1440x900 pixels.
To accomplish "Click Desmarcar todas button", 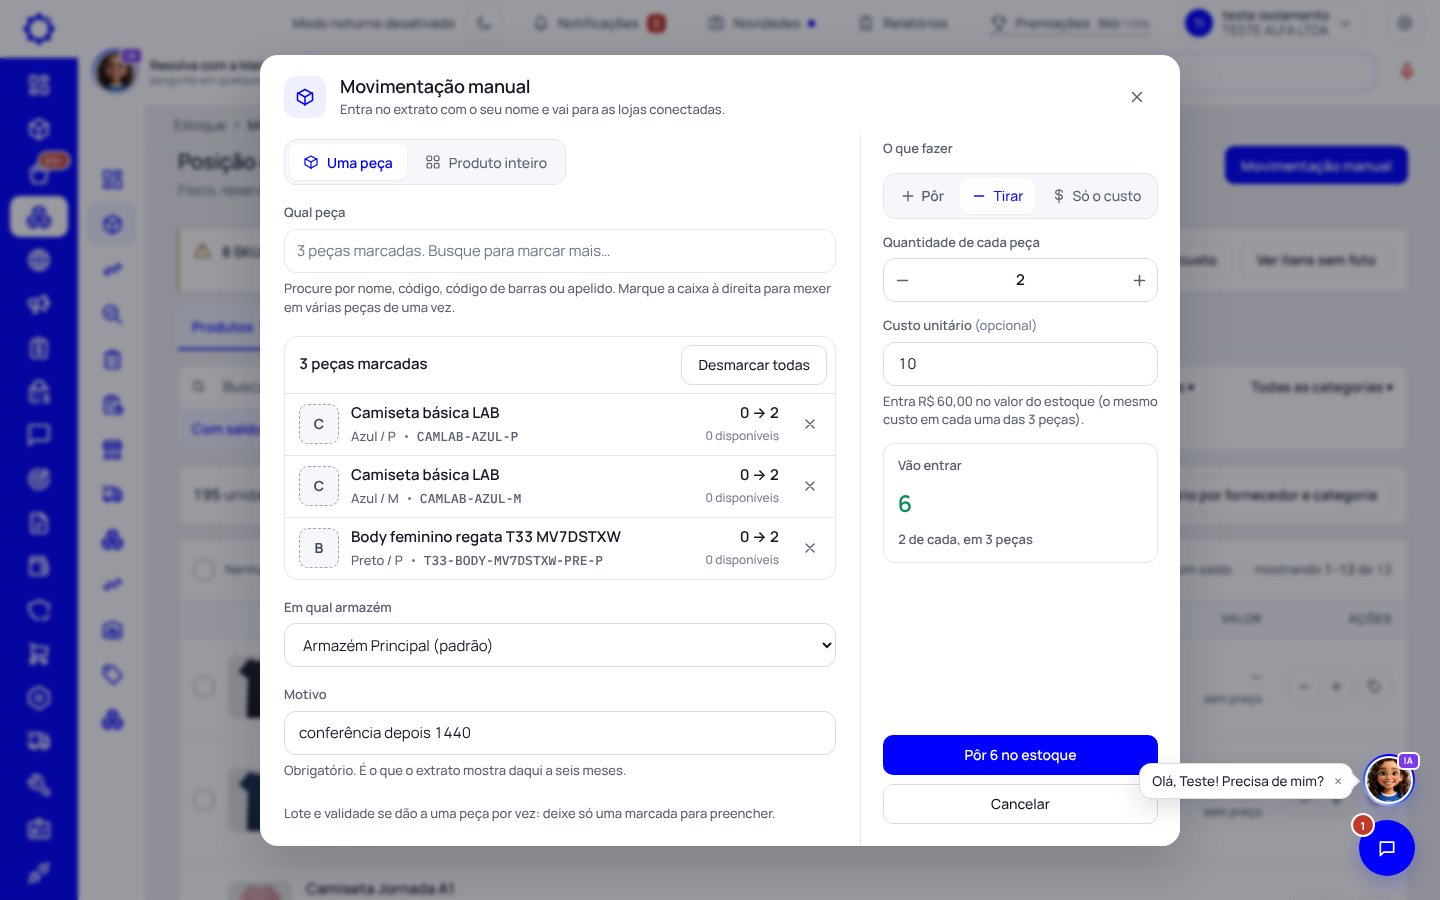I will click(754, 365).
